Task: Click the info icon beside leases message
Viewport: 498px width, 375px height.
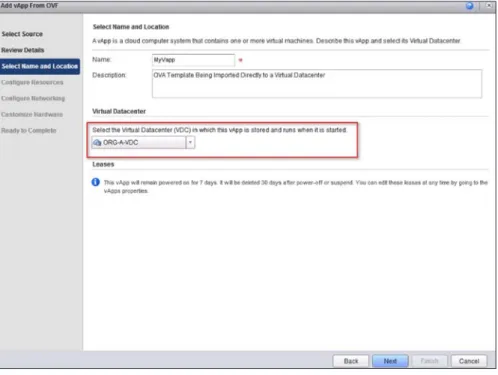Action: 96,182
